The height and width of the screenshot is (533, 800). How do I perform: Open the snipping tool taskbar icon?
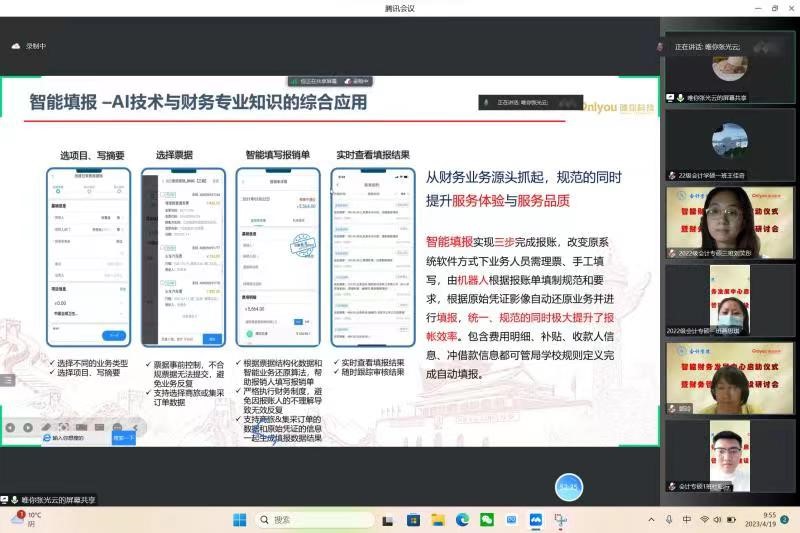561,520
